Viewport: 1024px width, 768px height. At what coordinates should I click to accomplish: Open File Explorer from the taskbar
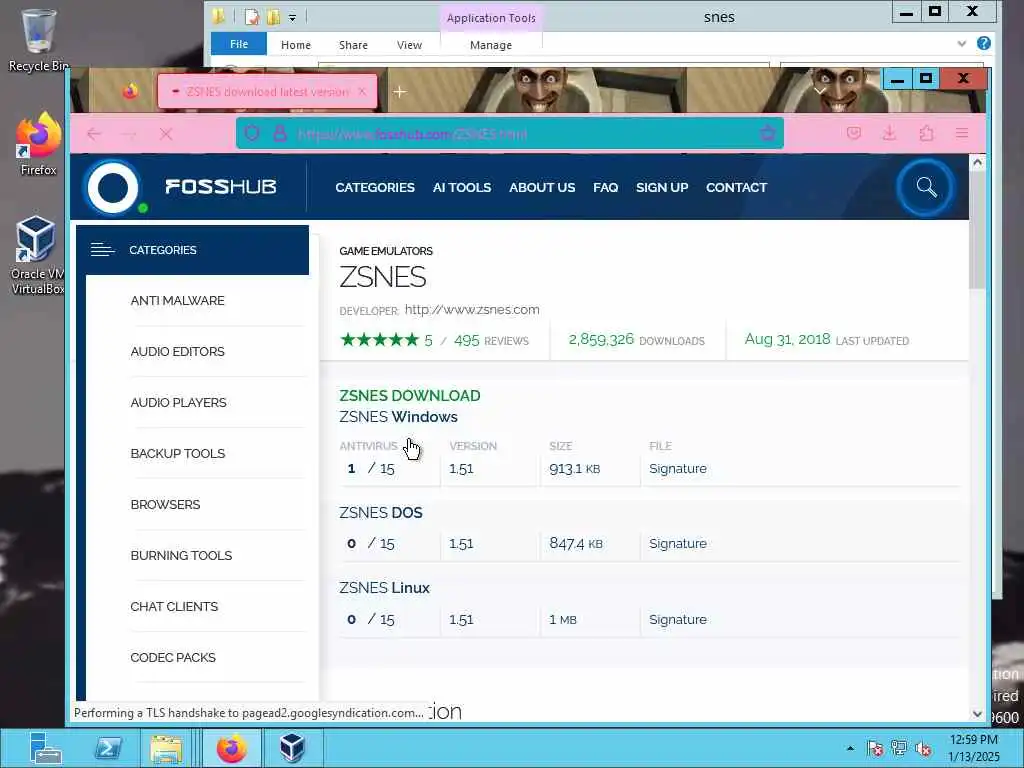(166, 748)
